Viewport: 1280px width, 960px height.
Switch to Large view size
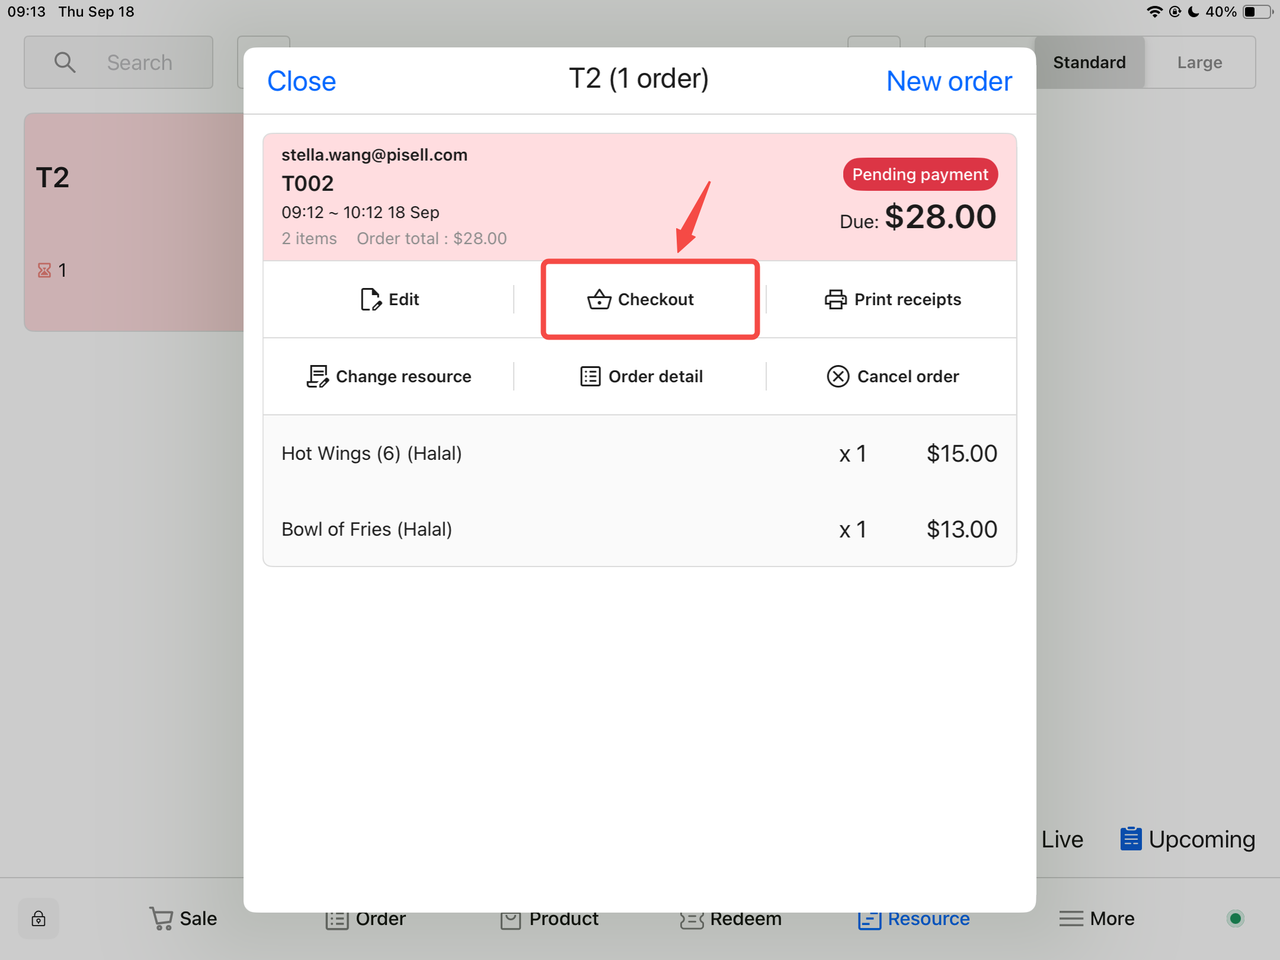click(1199, 62)
